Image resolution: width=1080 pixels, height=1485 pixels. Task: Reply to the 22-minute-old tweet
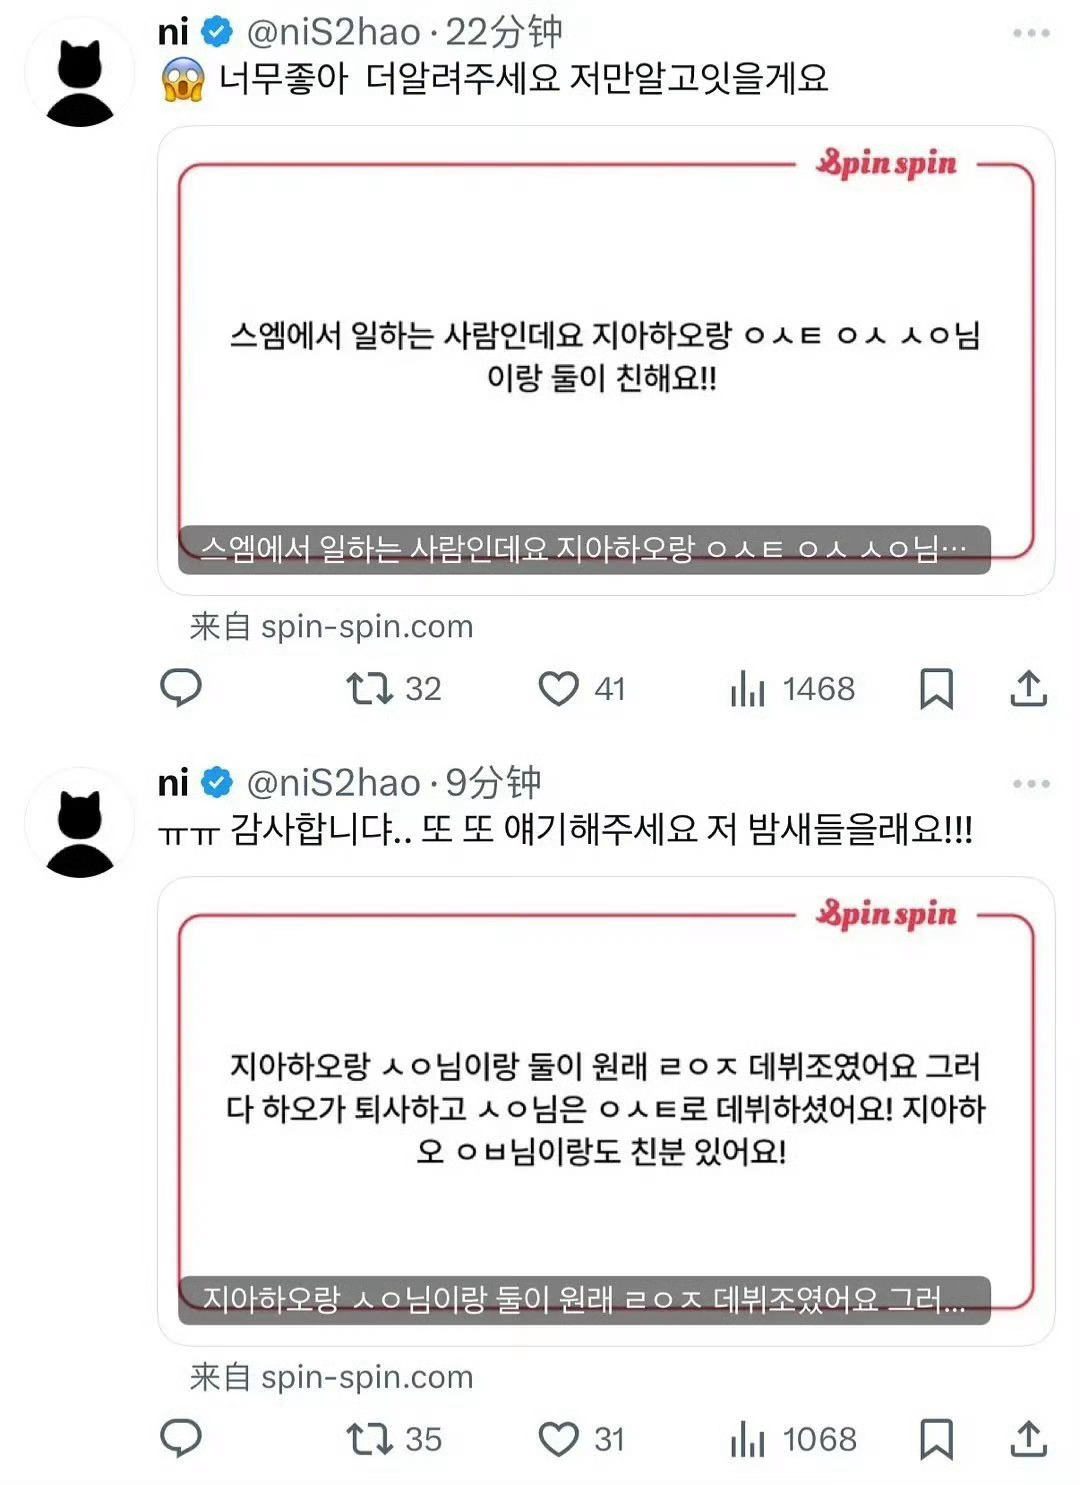click(181, 688)
